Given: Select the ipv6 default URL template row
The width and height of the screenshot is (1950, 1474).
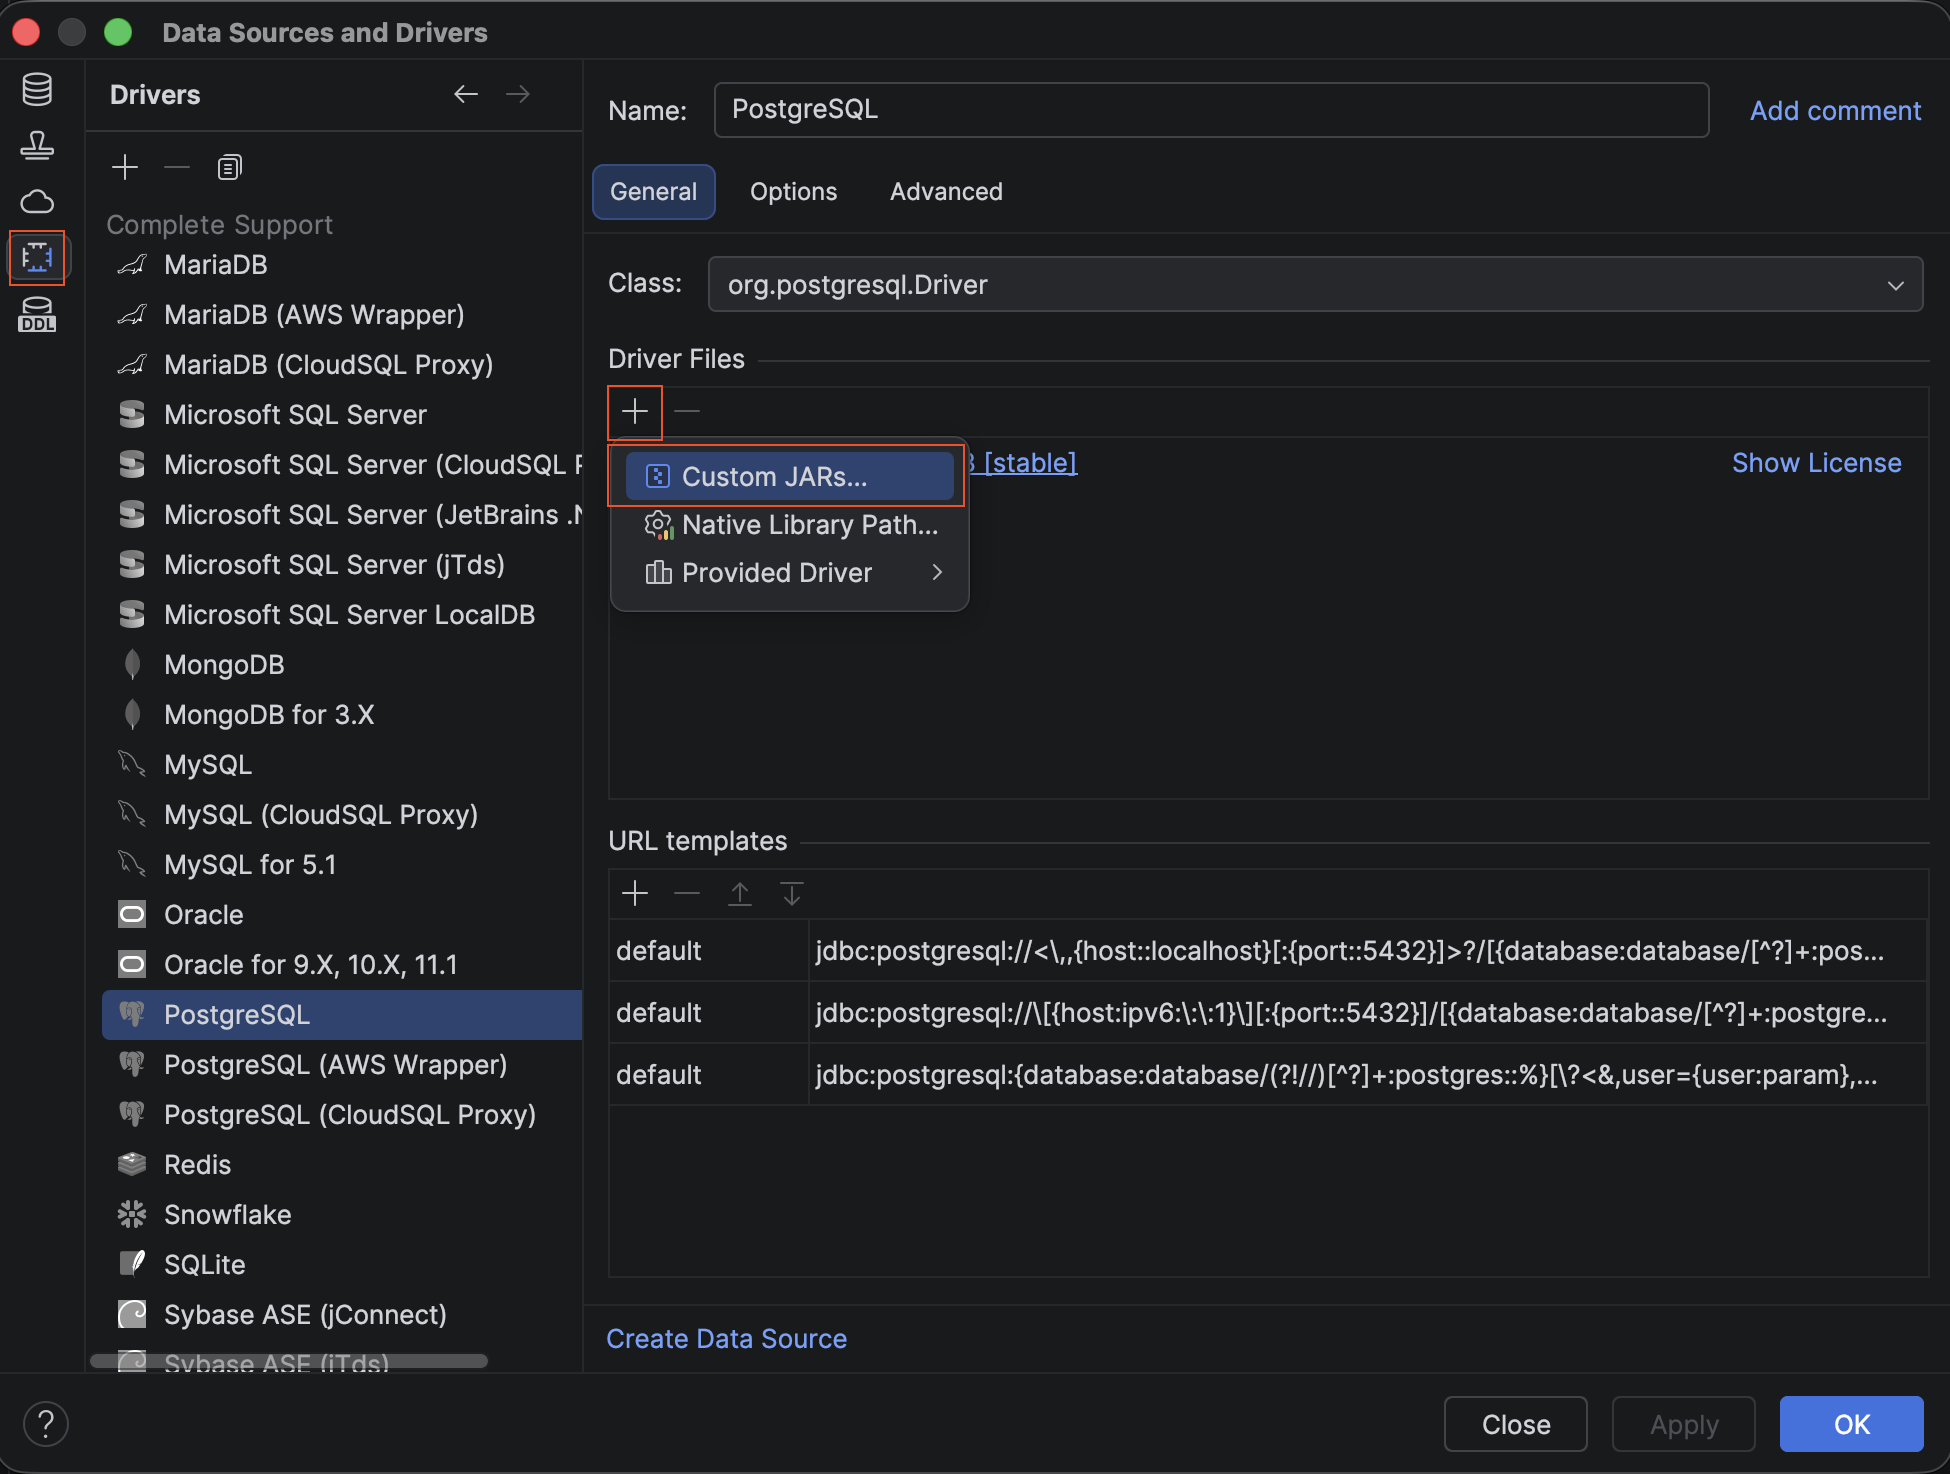Looking at the screenshot, I should (x=1267, y=1012).
